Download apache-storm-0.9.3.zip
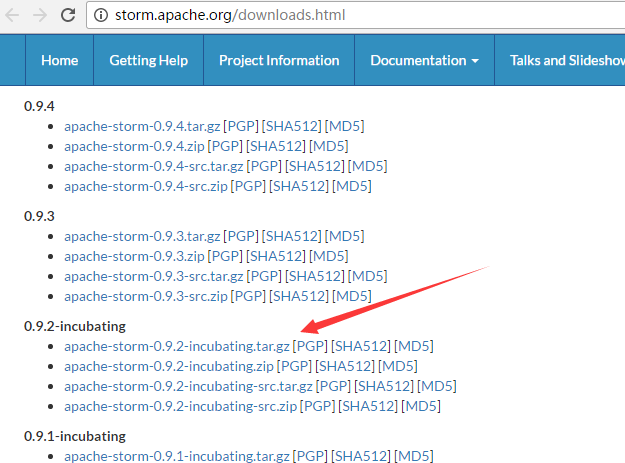This screenshot has width=625, height=463. [x=134, y=256]
